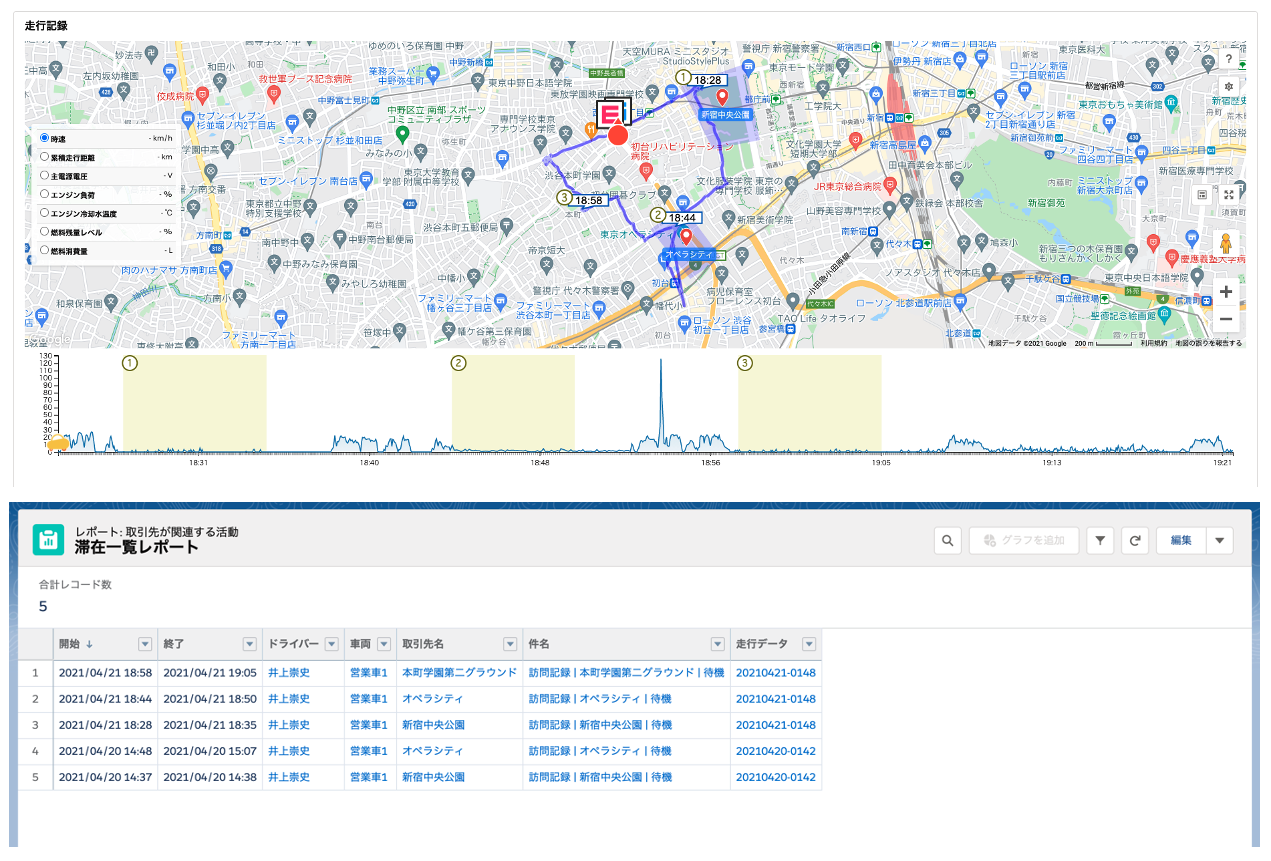
Task: Click the red pin above オペラシティ label
Action: click(x=686, y=238)
